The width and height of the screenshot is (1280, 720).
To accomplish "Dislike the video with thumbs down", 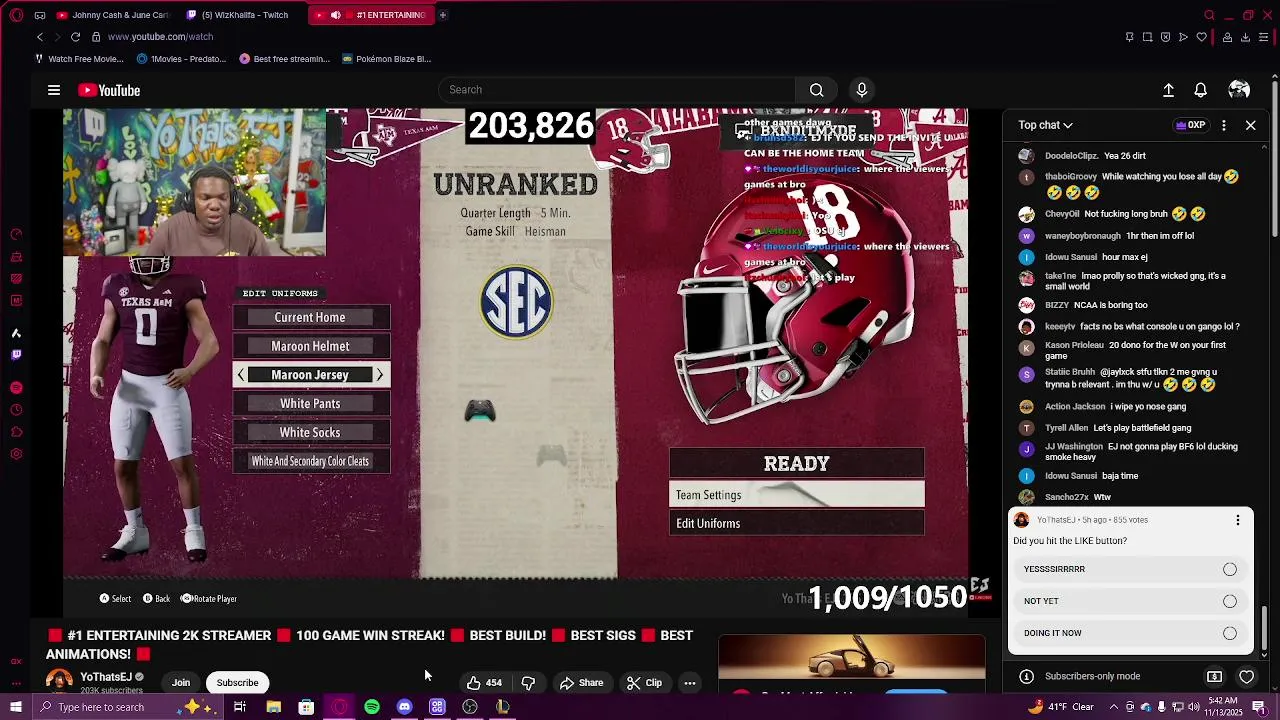I will [528, 683].
